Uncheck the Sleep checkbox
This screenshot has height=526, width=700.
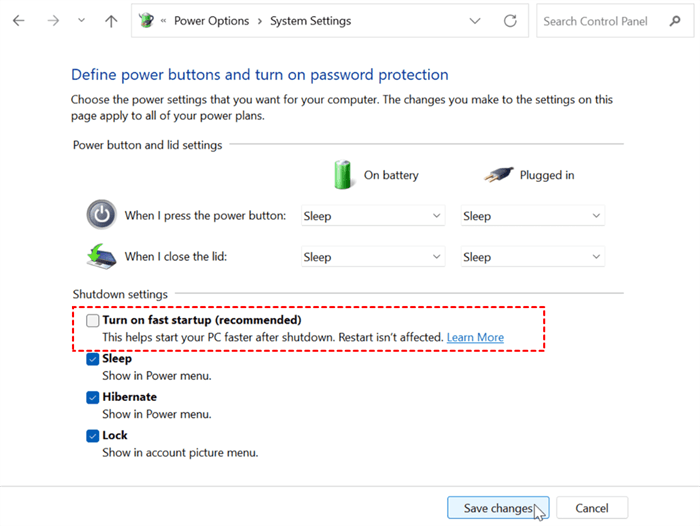coord(93,359)
